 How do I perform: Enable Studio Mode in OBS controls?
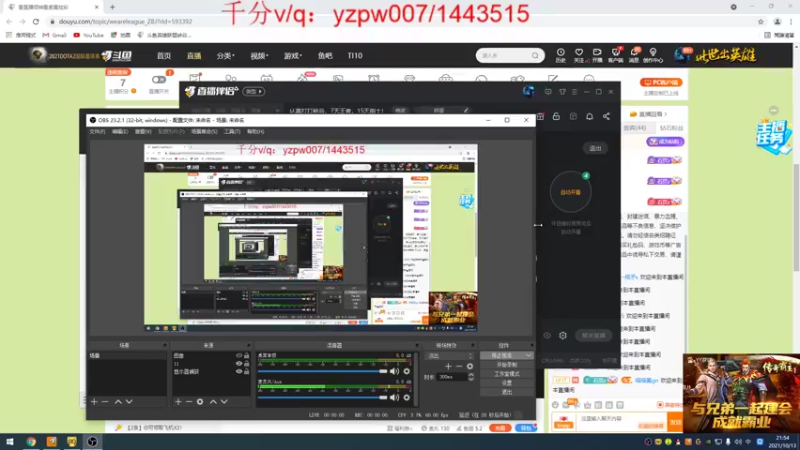point(506,373)
